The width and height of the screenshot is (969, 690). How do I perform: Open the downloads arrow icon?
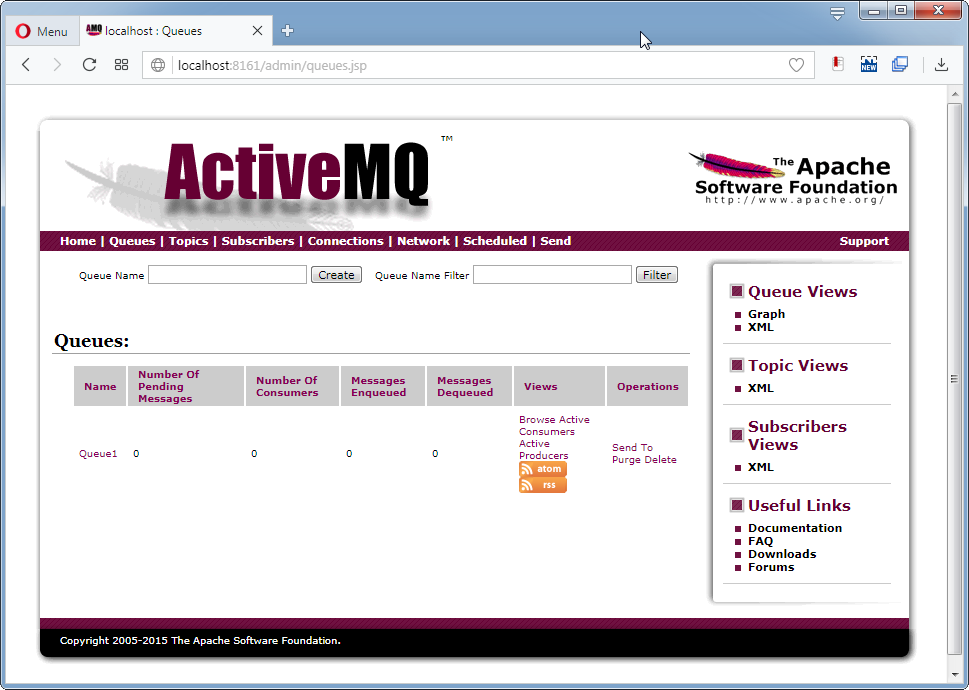pos(941,64)
